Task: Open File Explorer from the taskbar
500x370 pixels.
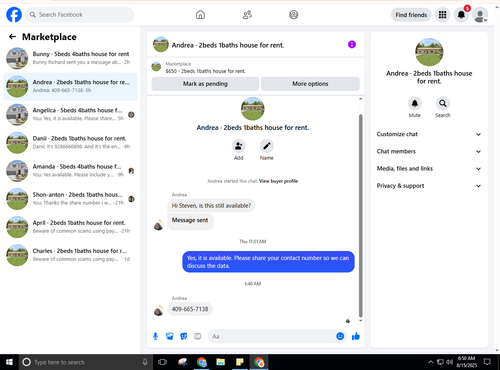Action: pyautogui.click(x=220, y=362)
